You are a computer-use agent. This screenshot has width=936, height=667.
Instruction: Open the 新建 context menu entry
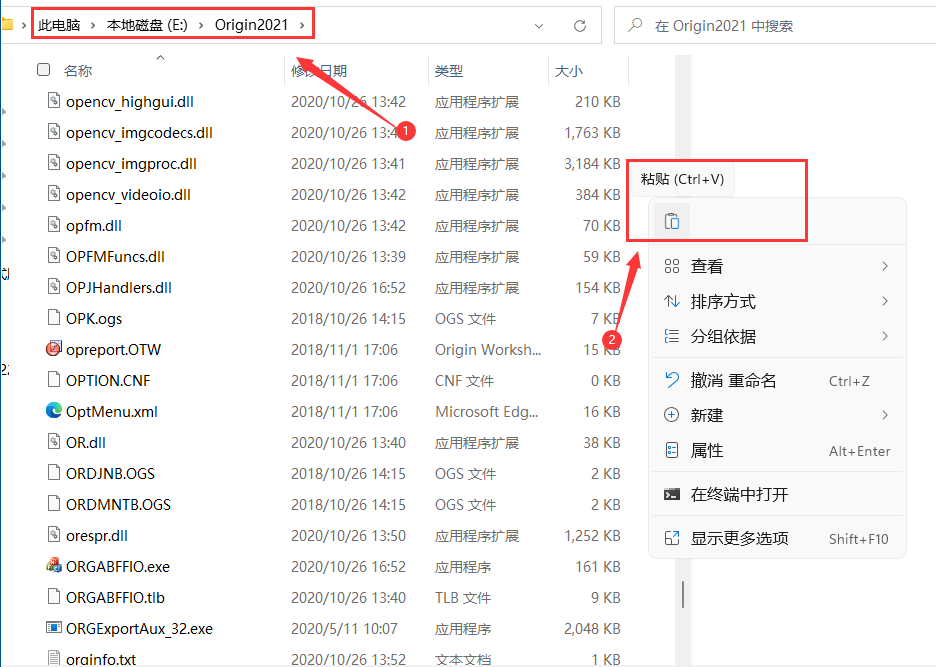[777, 415]
